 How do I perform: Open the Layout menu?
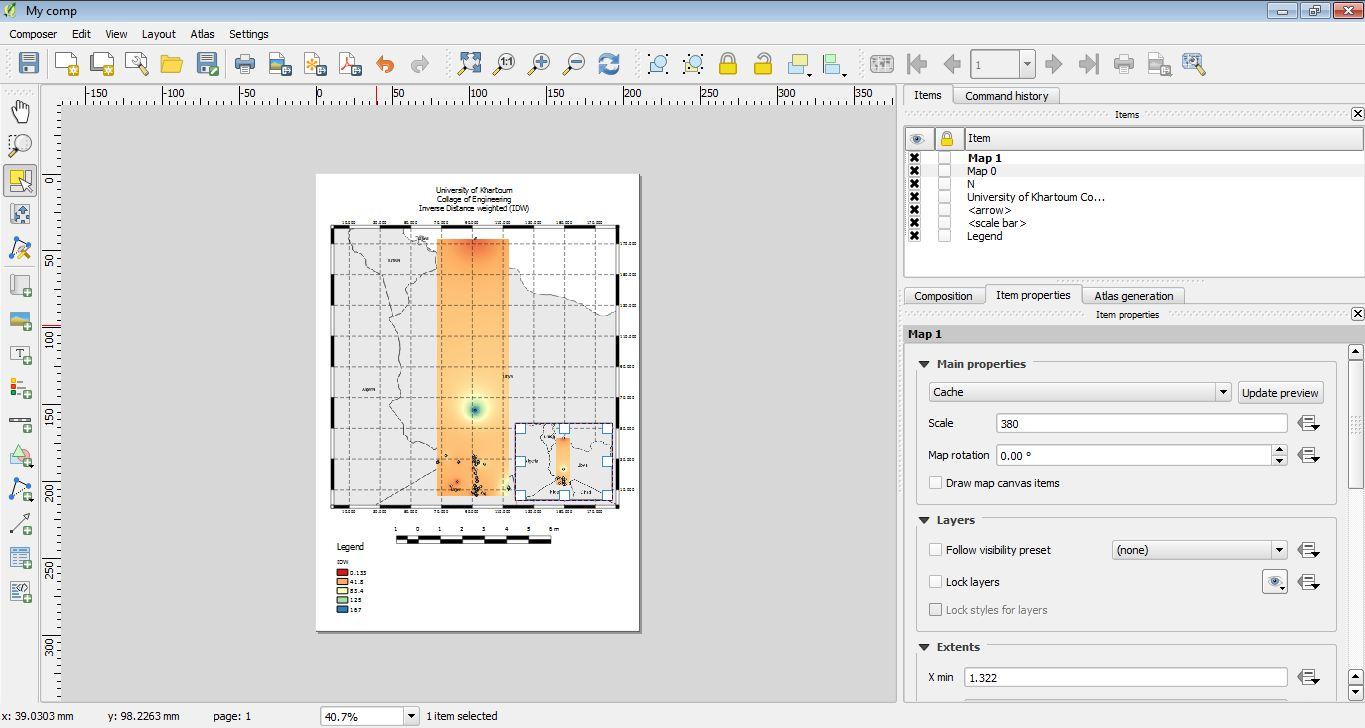pos(158,34)
